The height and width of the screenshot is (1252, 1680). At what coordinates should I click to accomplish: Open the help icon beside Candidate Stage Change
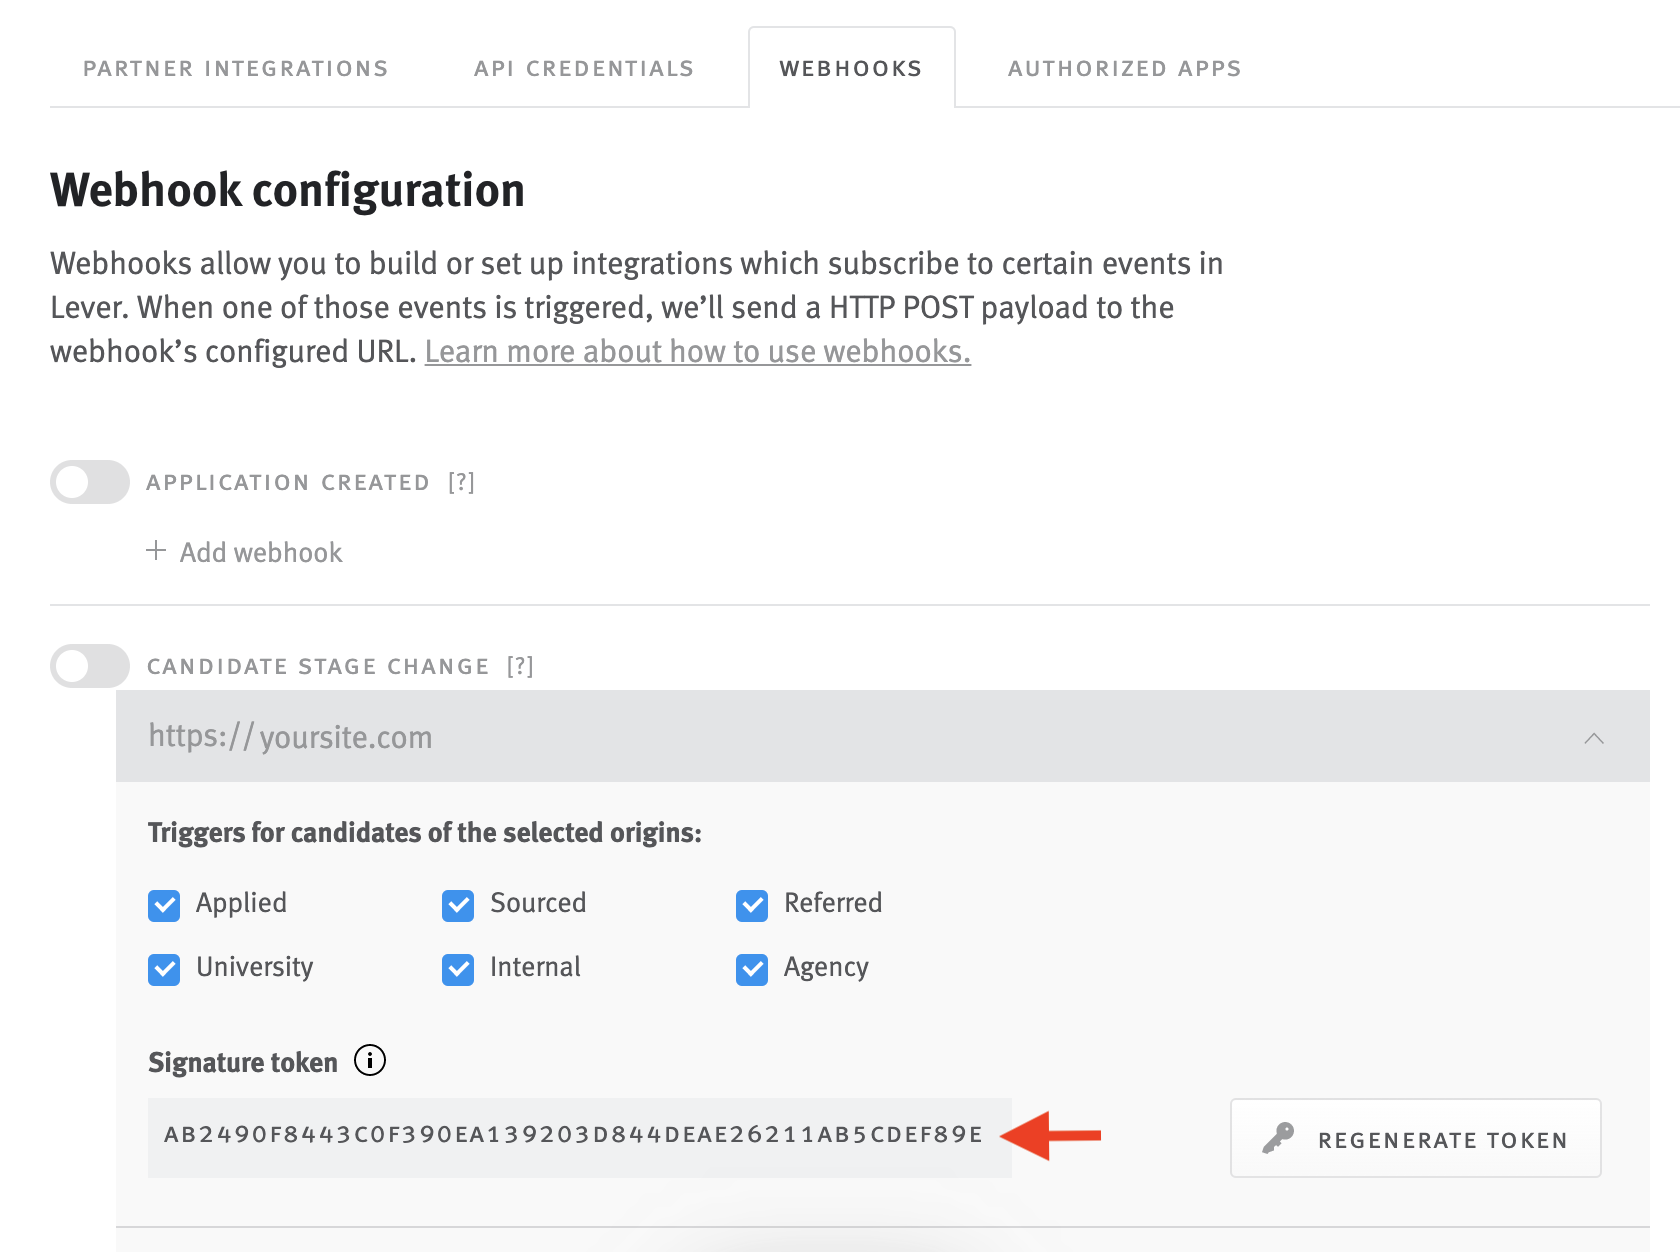(x=519, y=666)
